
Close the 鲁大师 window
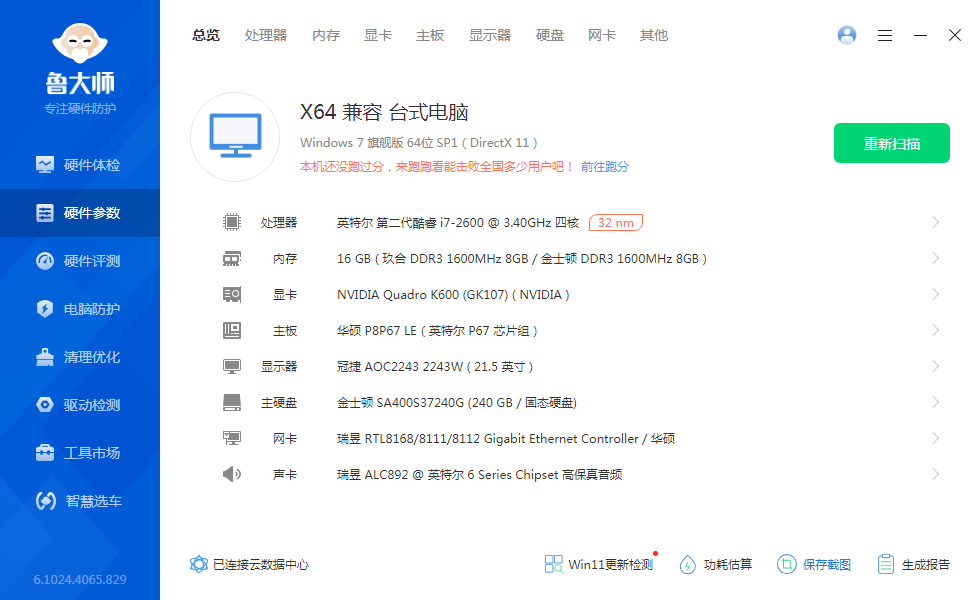pos(954,35)
